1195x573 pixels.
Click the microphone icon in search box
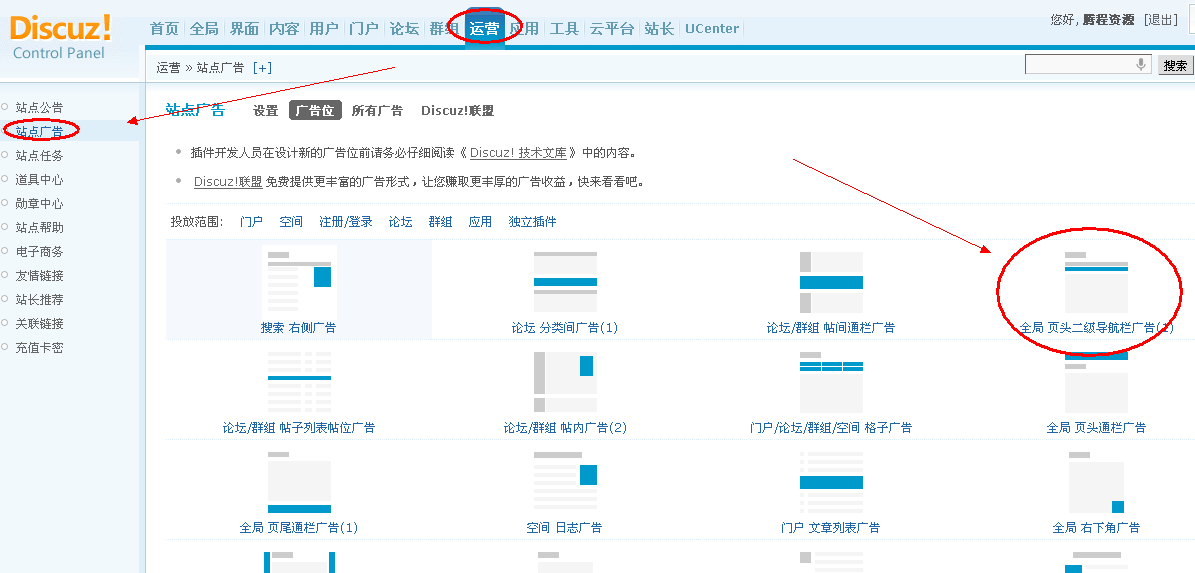pyautogui.click(x=1141, y=65)
